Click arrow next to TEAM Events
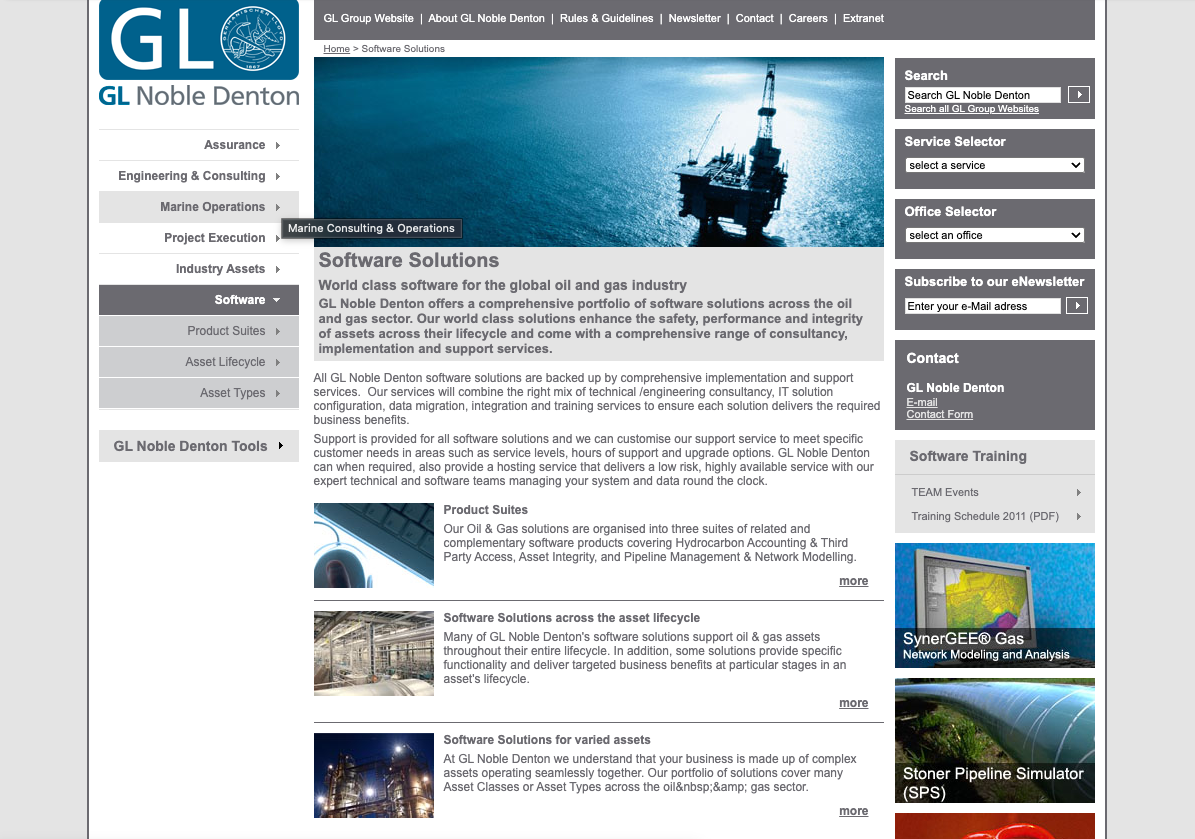The height and width of the screenshot is (839, 1195). [1078, 493]
